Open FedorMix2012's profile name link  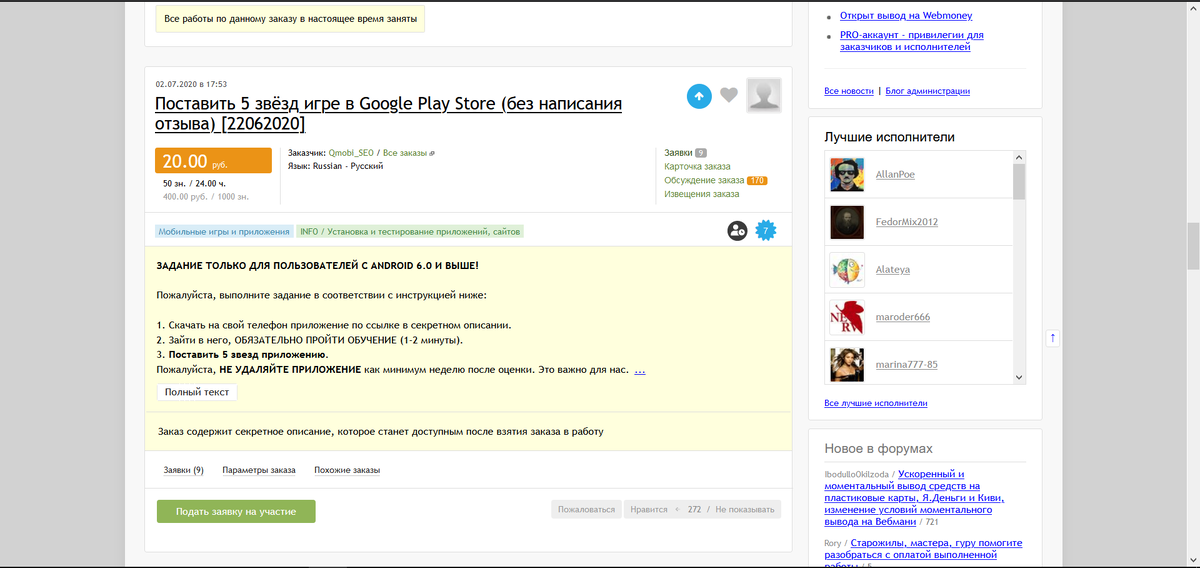pos(907,222)
